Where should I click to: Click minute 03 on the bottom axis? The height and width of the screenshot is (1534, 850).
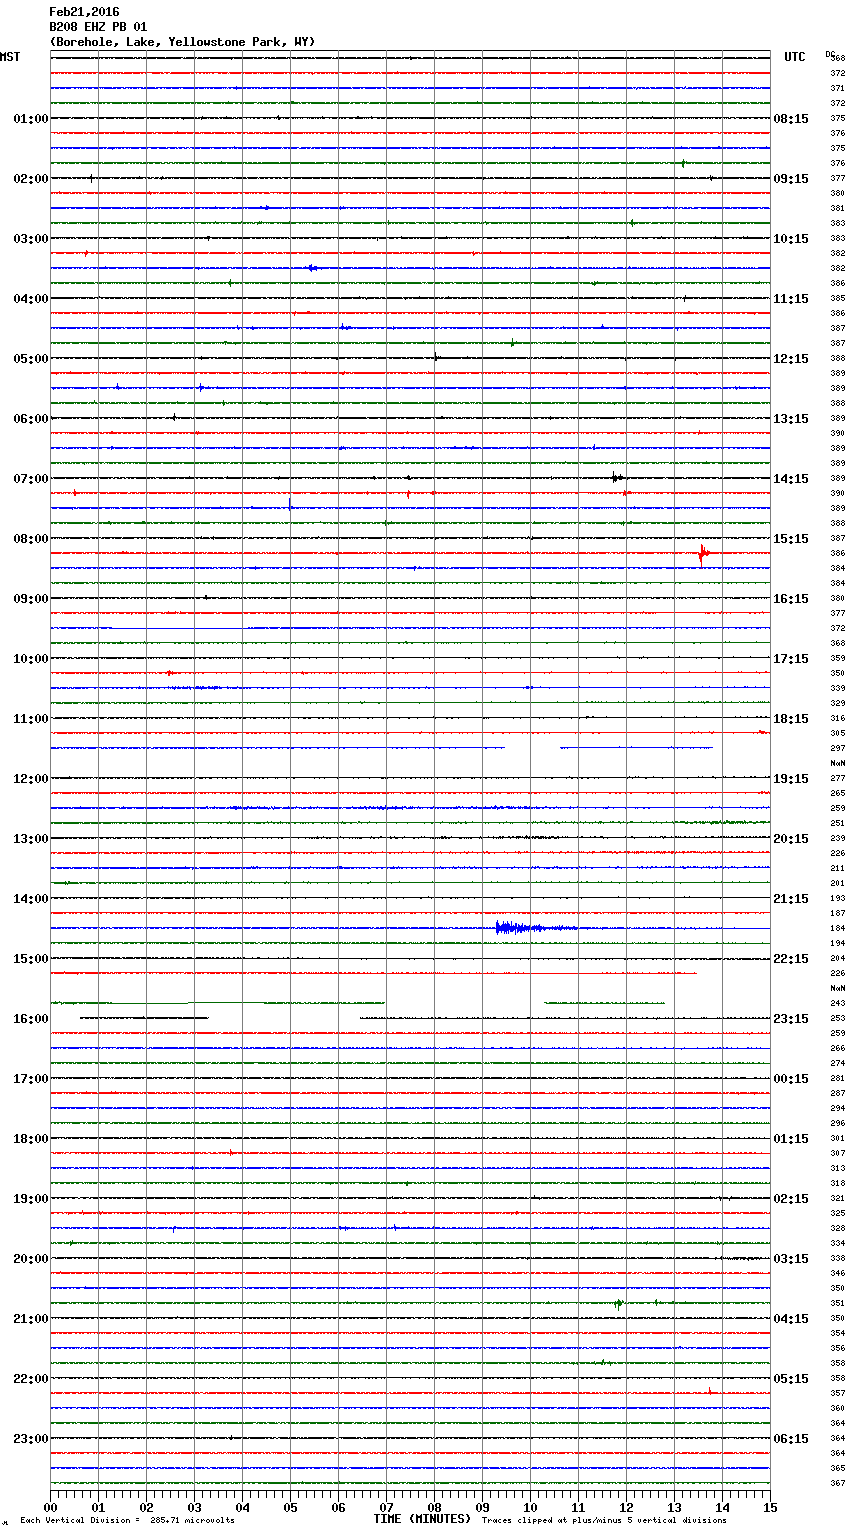tap(194, 1507)
